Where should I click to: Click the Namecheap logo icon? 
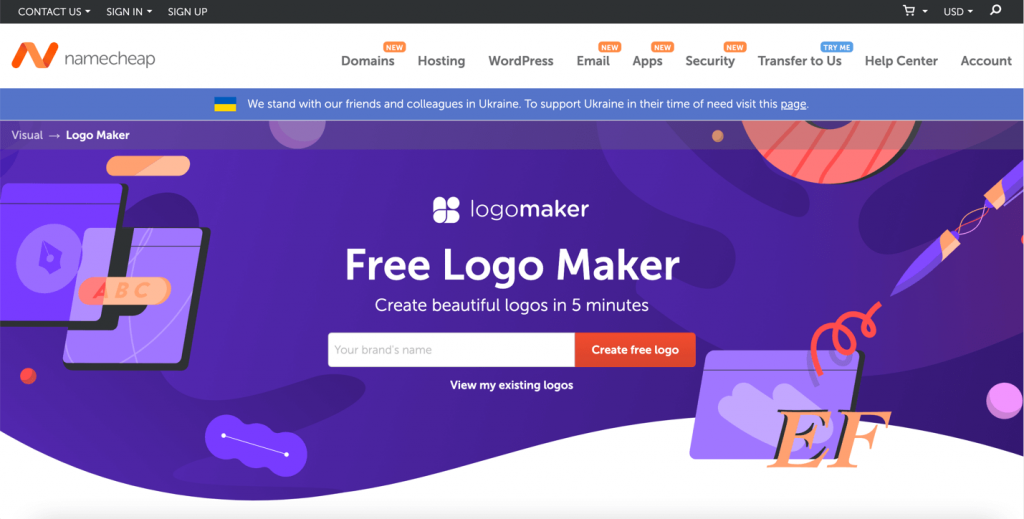click(x=35, y=55)
